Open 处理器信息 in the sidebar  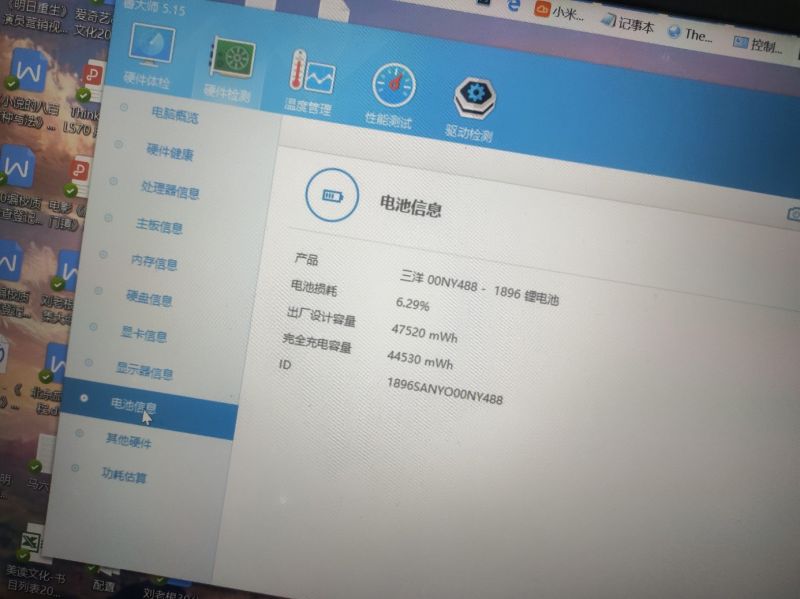(170, 190)
